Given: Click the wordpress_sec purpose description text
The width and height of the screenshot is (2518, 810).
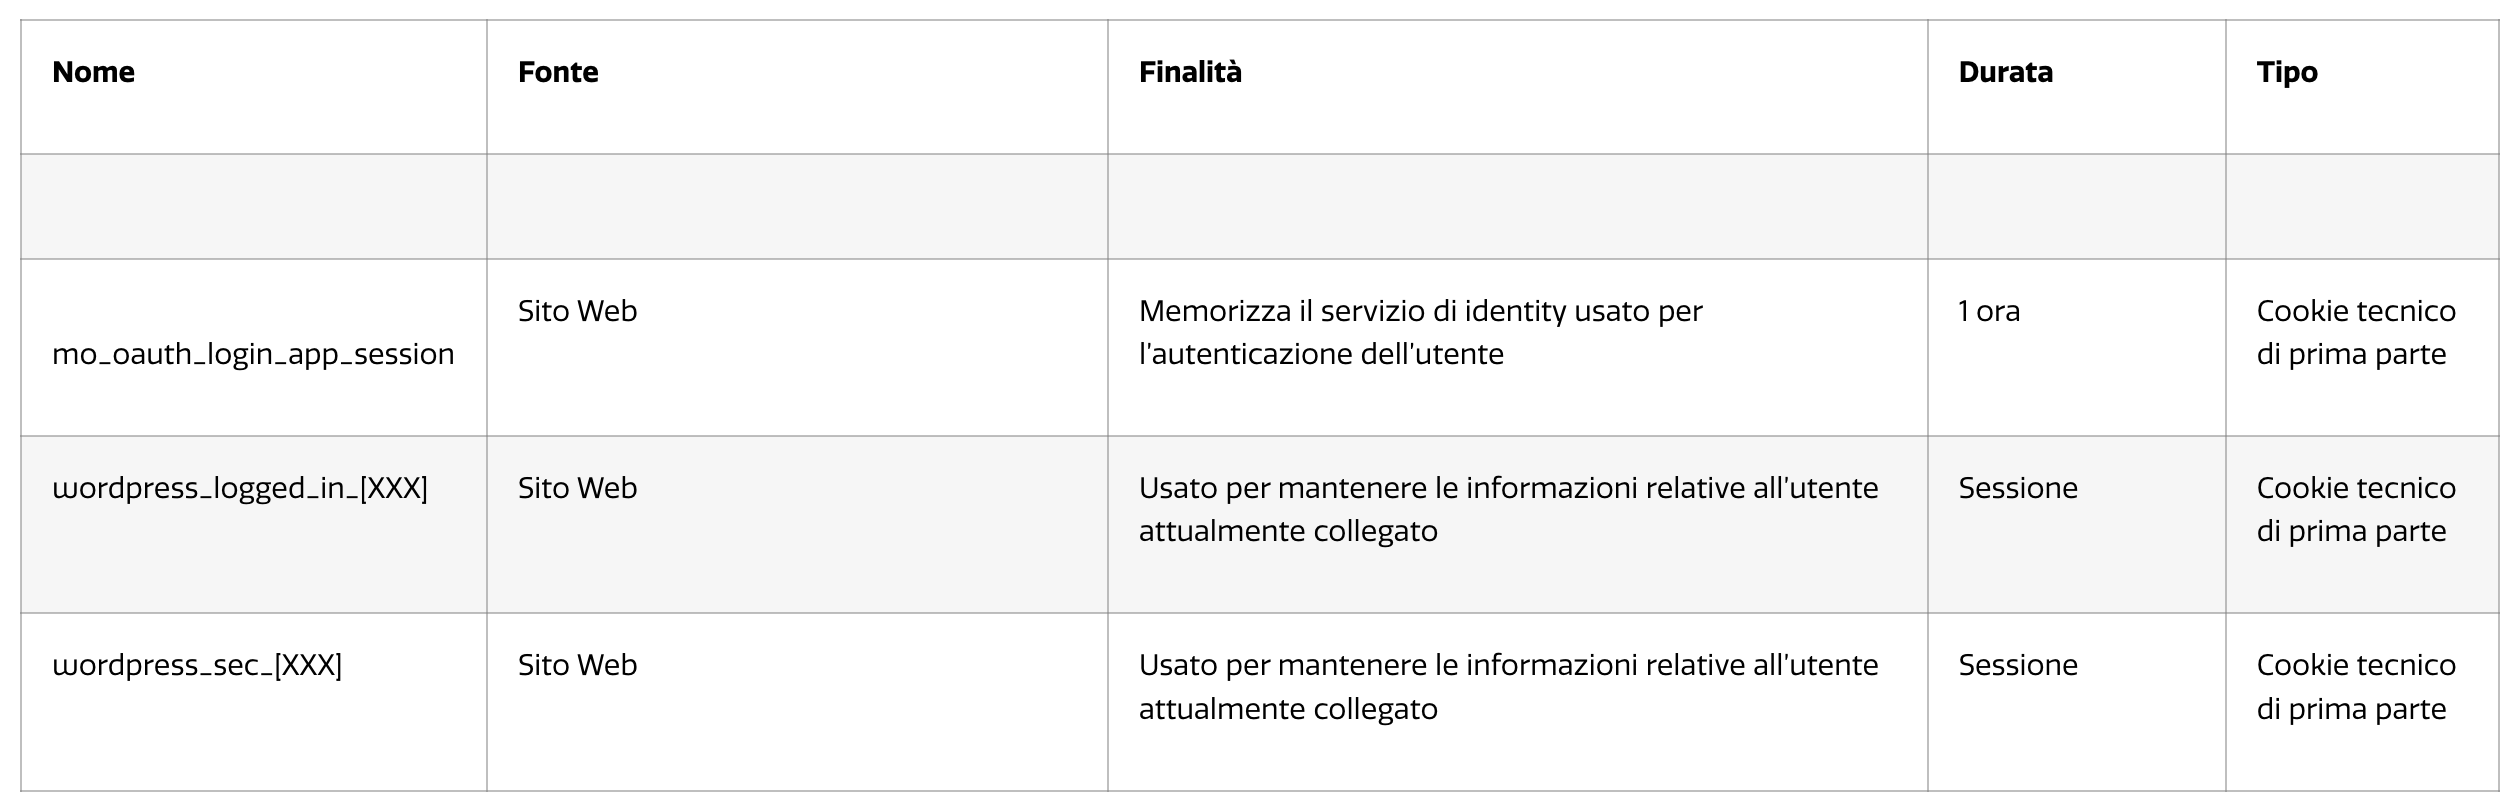Looking at the screenshot, I should click(x=1508, y=687).
